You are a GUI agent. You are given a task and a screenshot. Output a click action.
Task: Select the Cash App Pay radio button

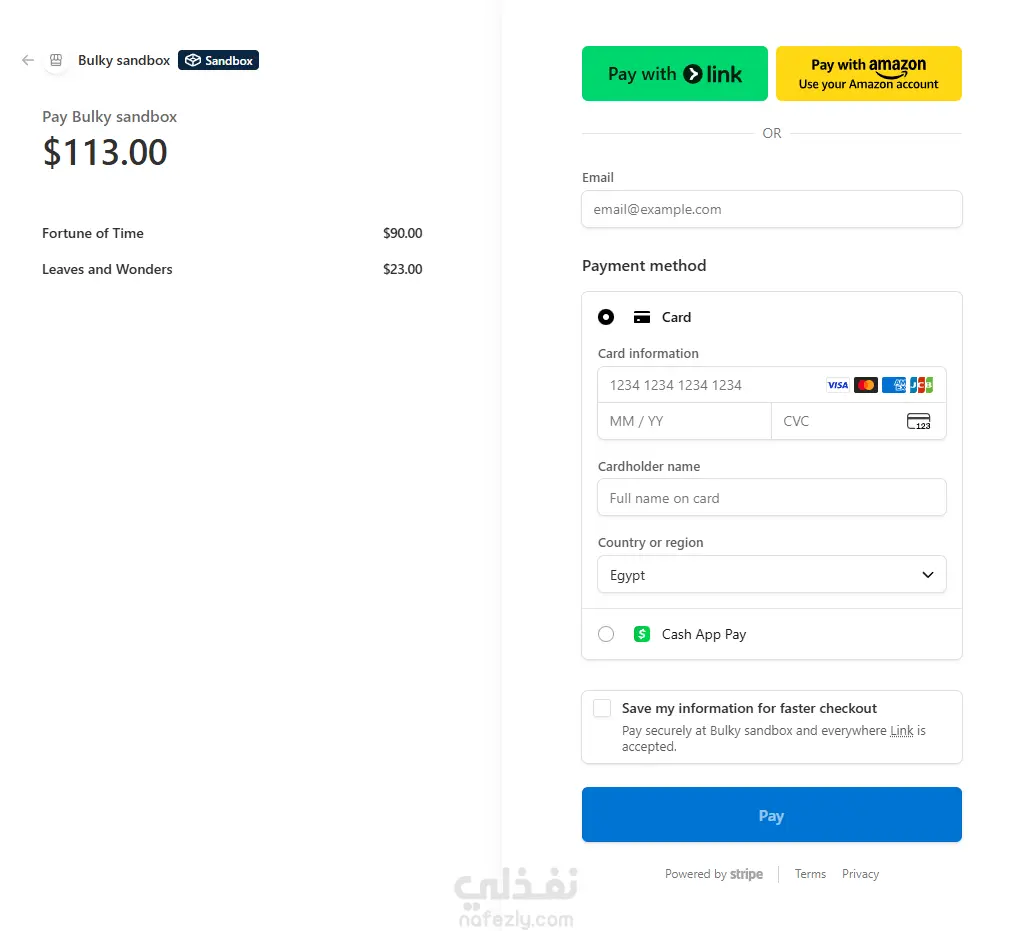(x=606, y=634)
